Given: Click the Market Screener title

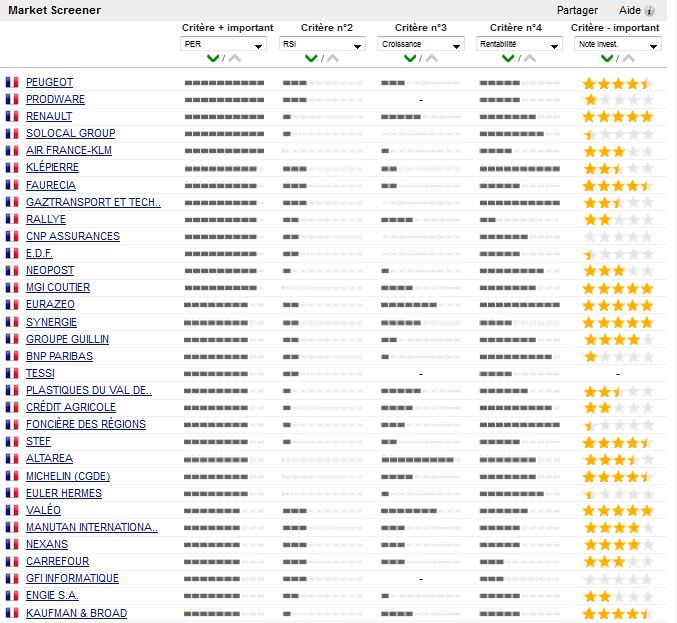Looking at the screenshot, I should 54,10.
